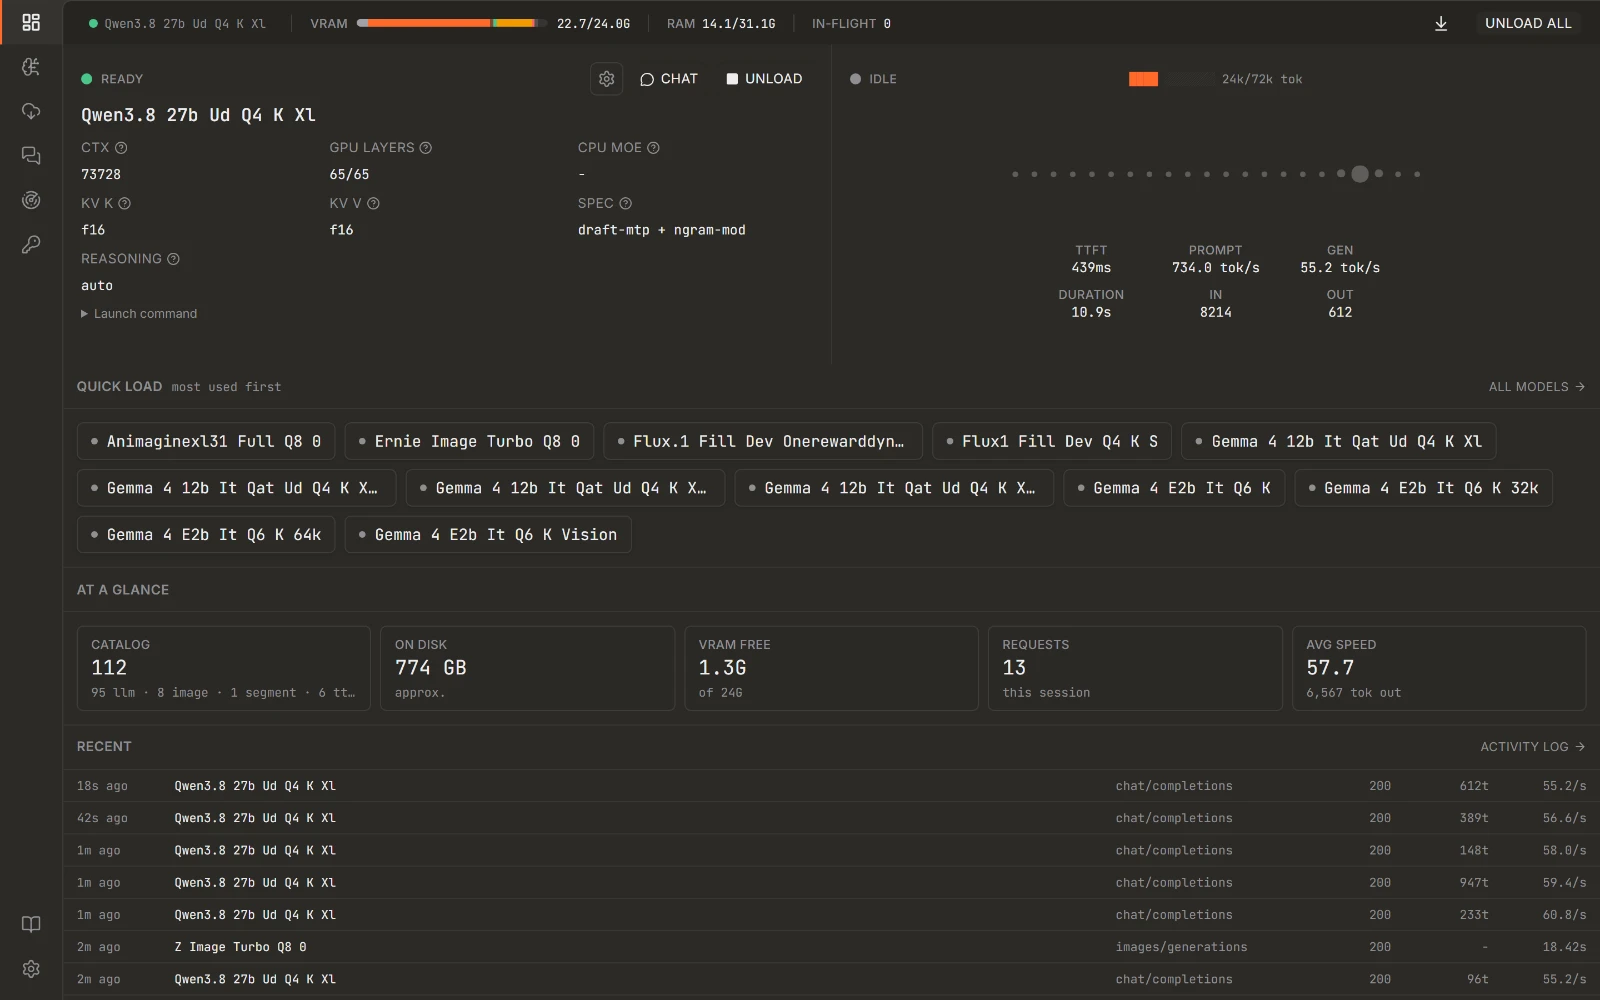Viewport: 1600px width, 1000px height.
Task: Open the book documentation sidebar icon
Action: (x=31, y=924)
